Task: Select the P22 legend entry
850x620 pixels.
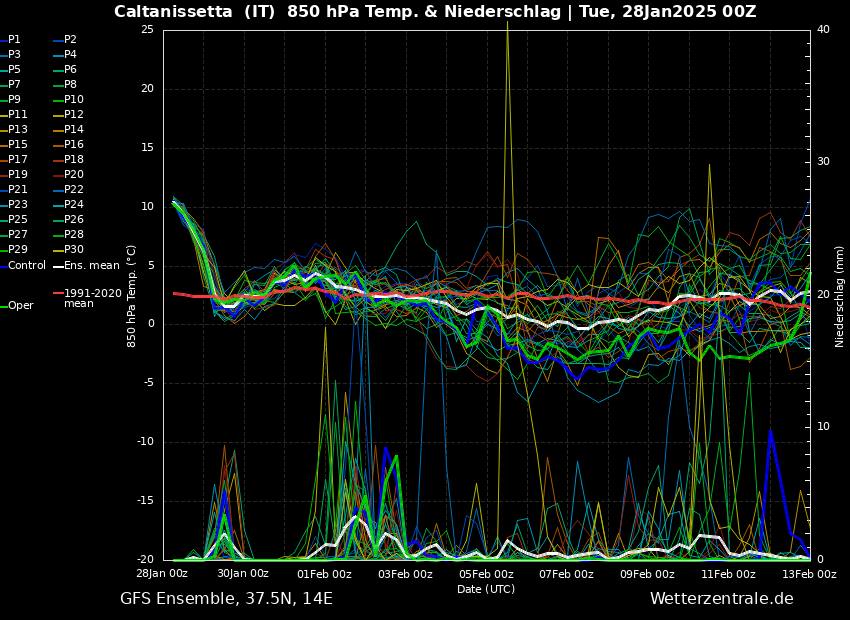Action: pos(74,189)
